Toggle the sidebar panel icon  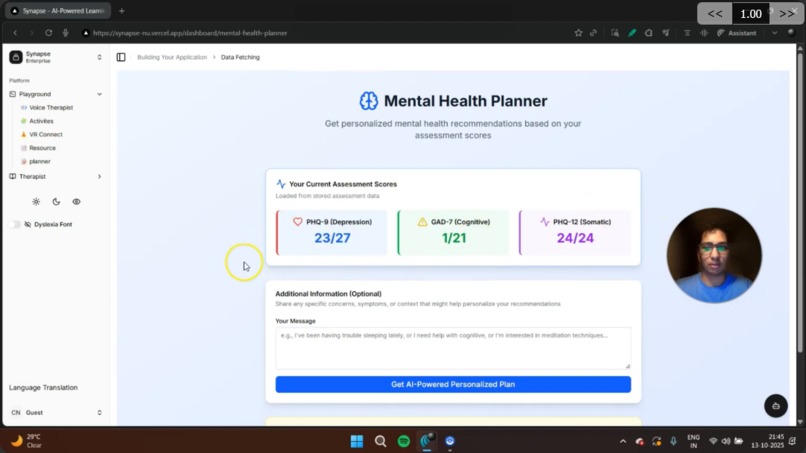(x=121, y=57)
